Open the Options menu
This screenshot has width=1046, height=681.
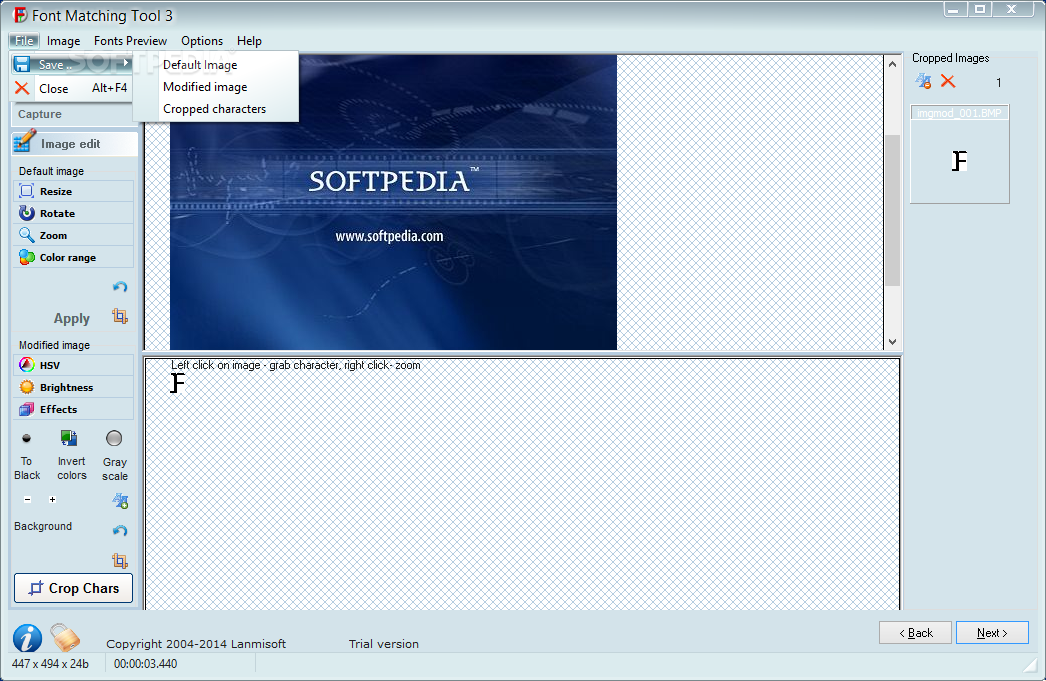[202, 41]
